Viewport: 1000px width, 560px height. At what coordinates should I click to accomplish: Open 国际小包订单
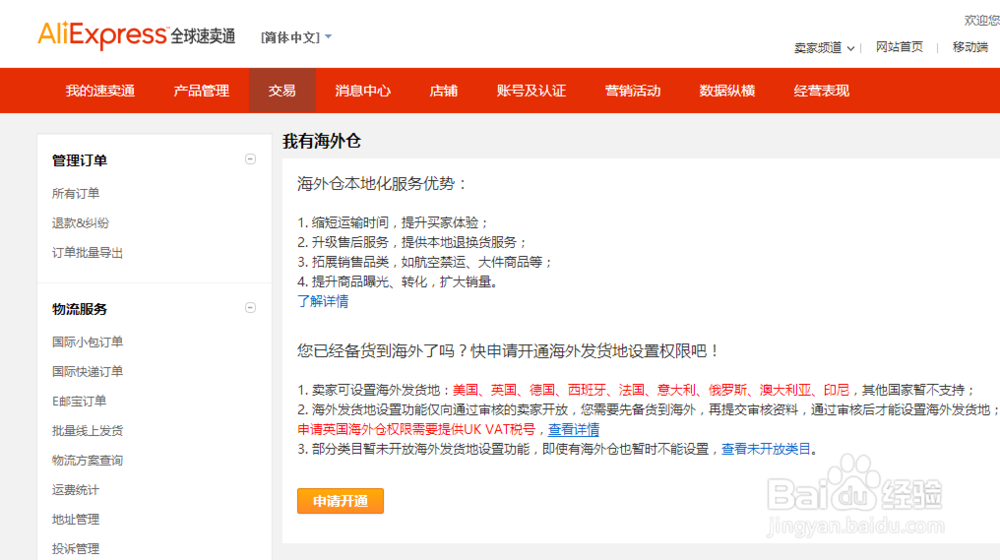[87, 342]
